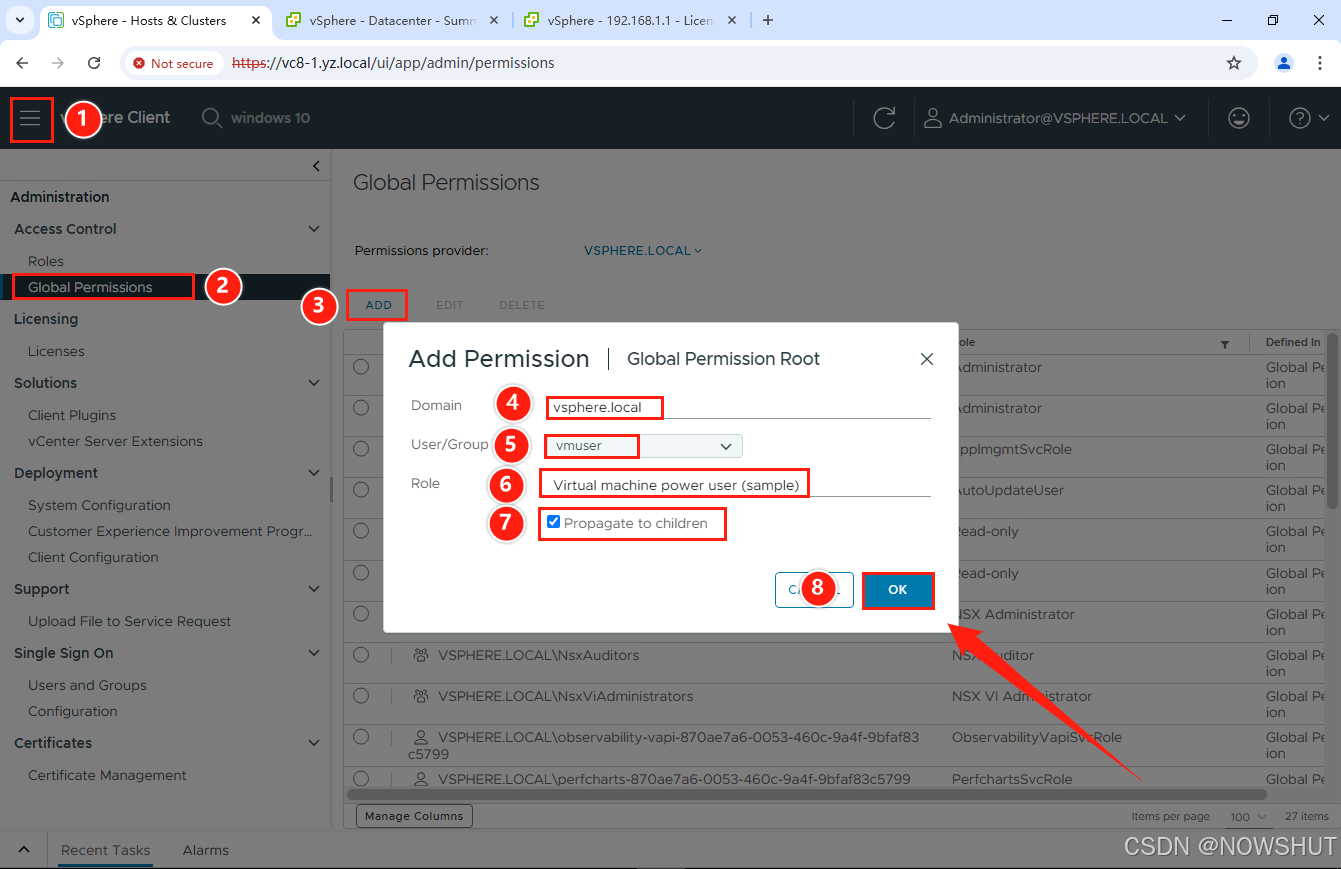Switch to the Alarms tab
1341x869 pixels.
206,850
